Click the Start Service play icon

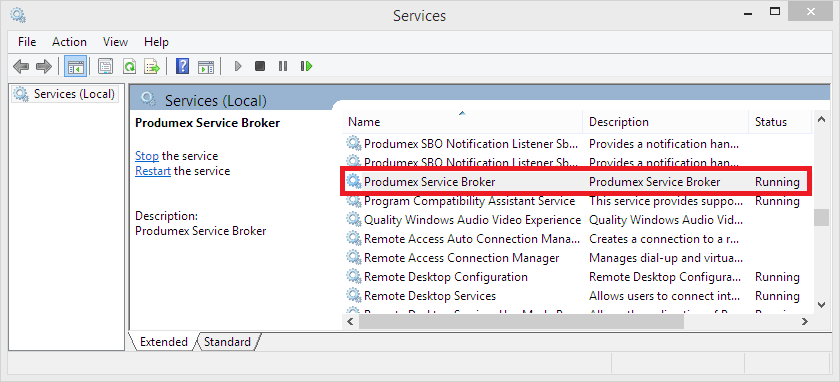(x=238, y=66)
